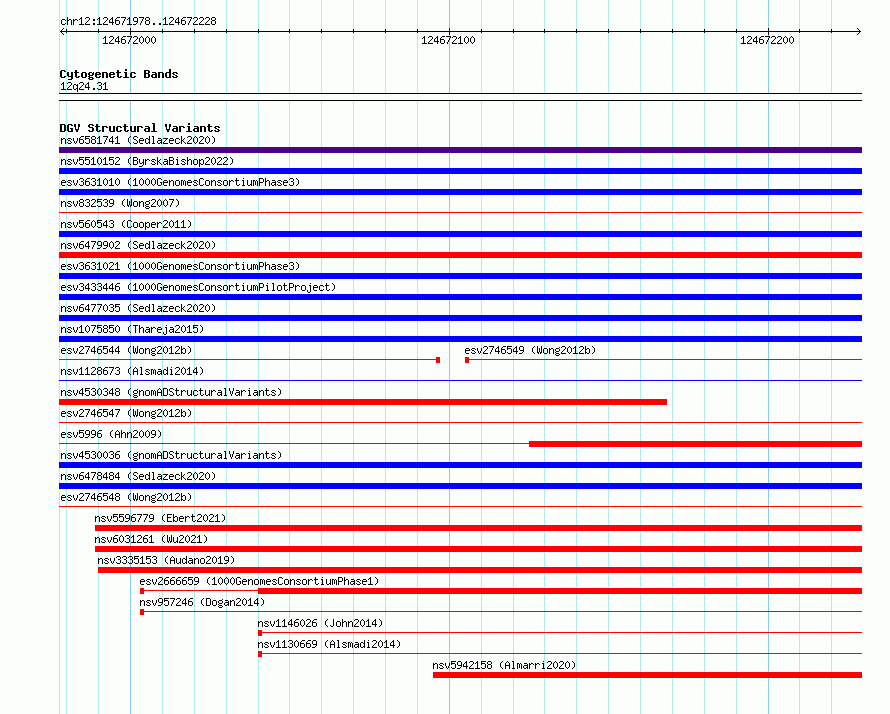Select the red nsv5596779 variant bar

pyautogui.click(x=478, y=528)
